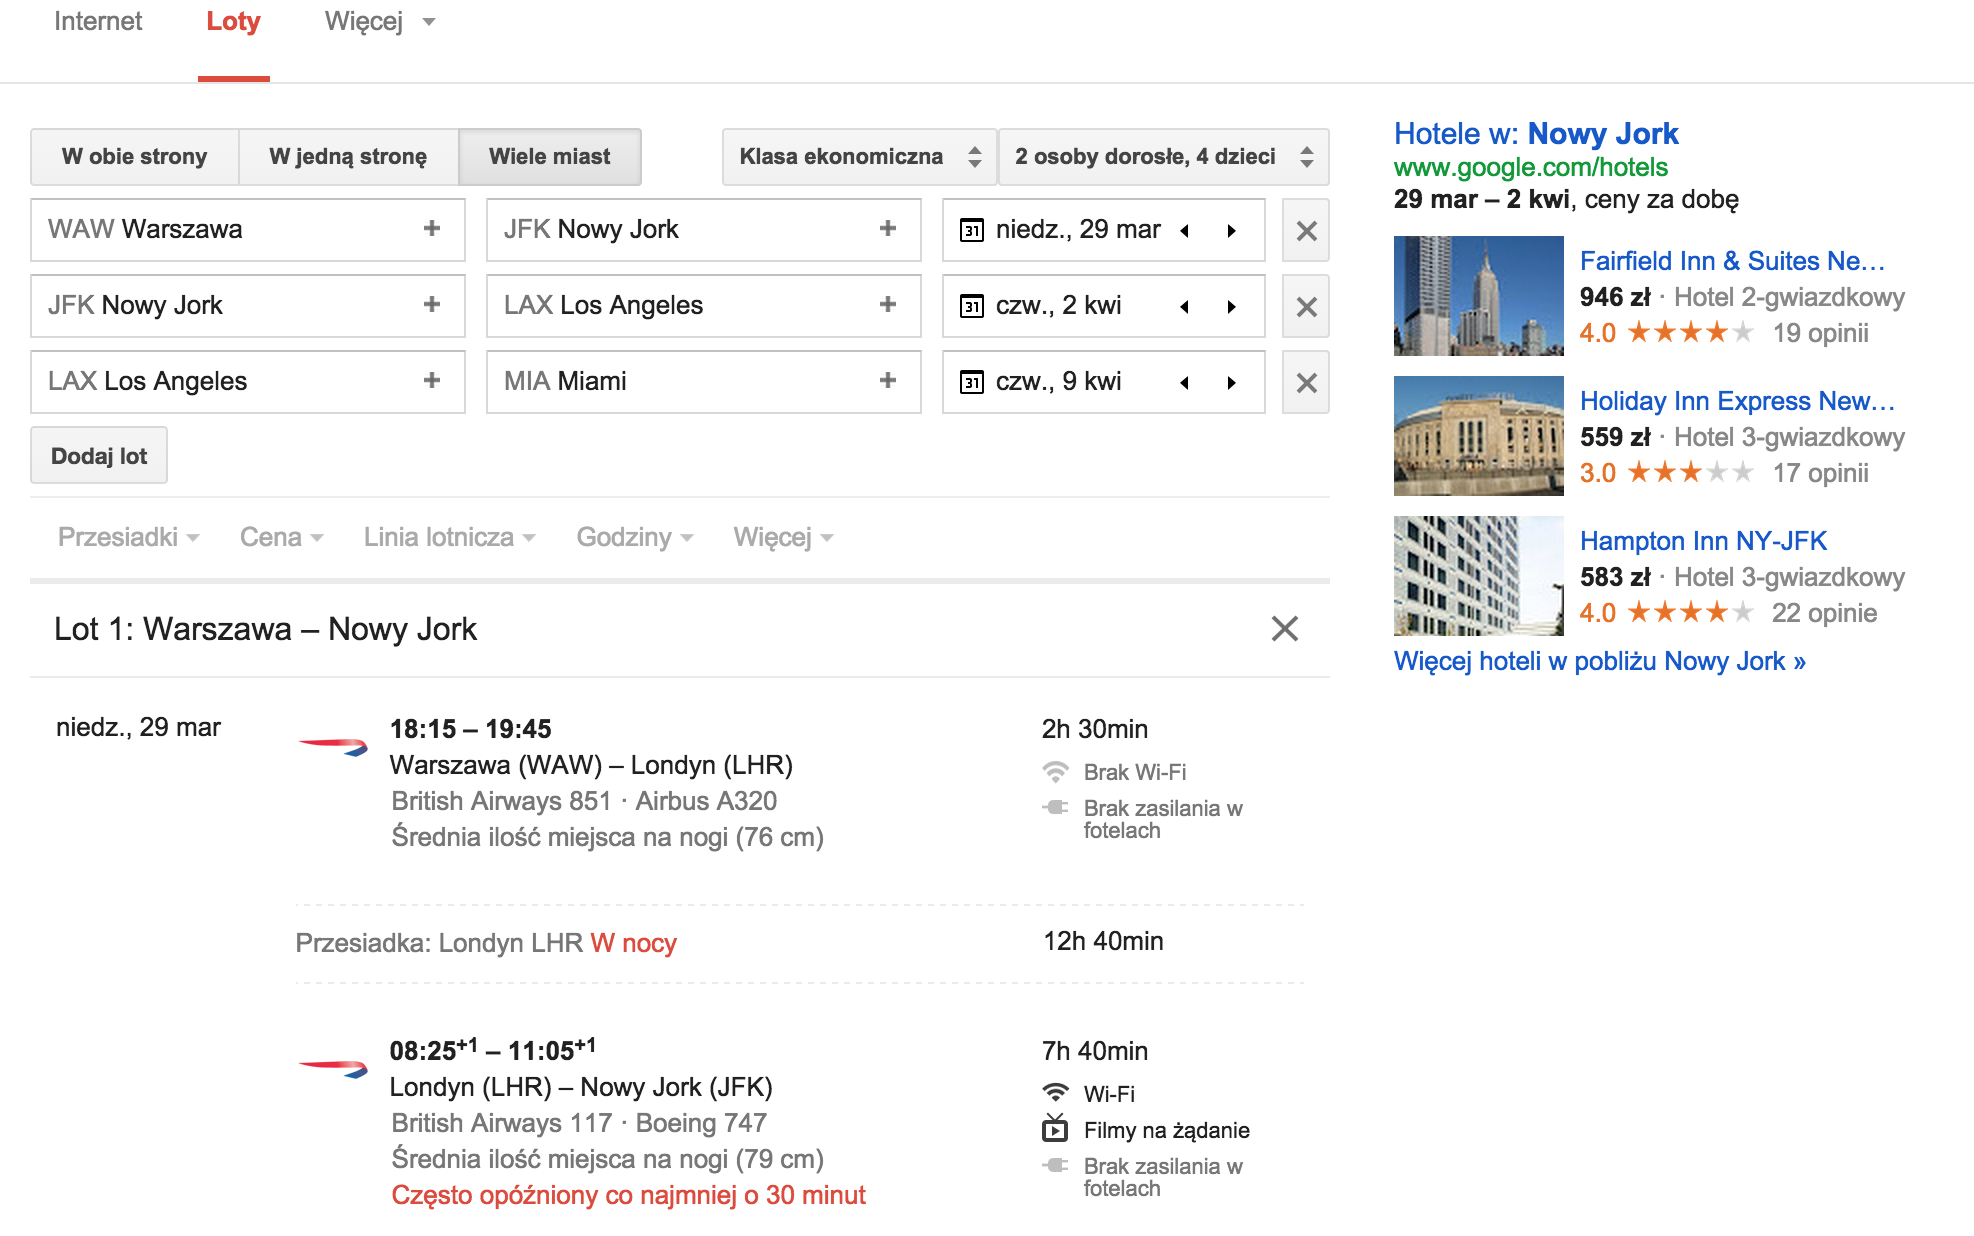Click Filmy na żądanie video icon
Viewport: 1974px width, 1236px height.
1055,1129
